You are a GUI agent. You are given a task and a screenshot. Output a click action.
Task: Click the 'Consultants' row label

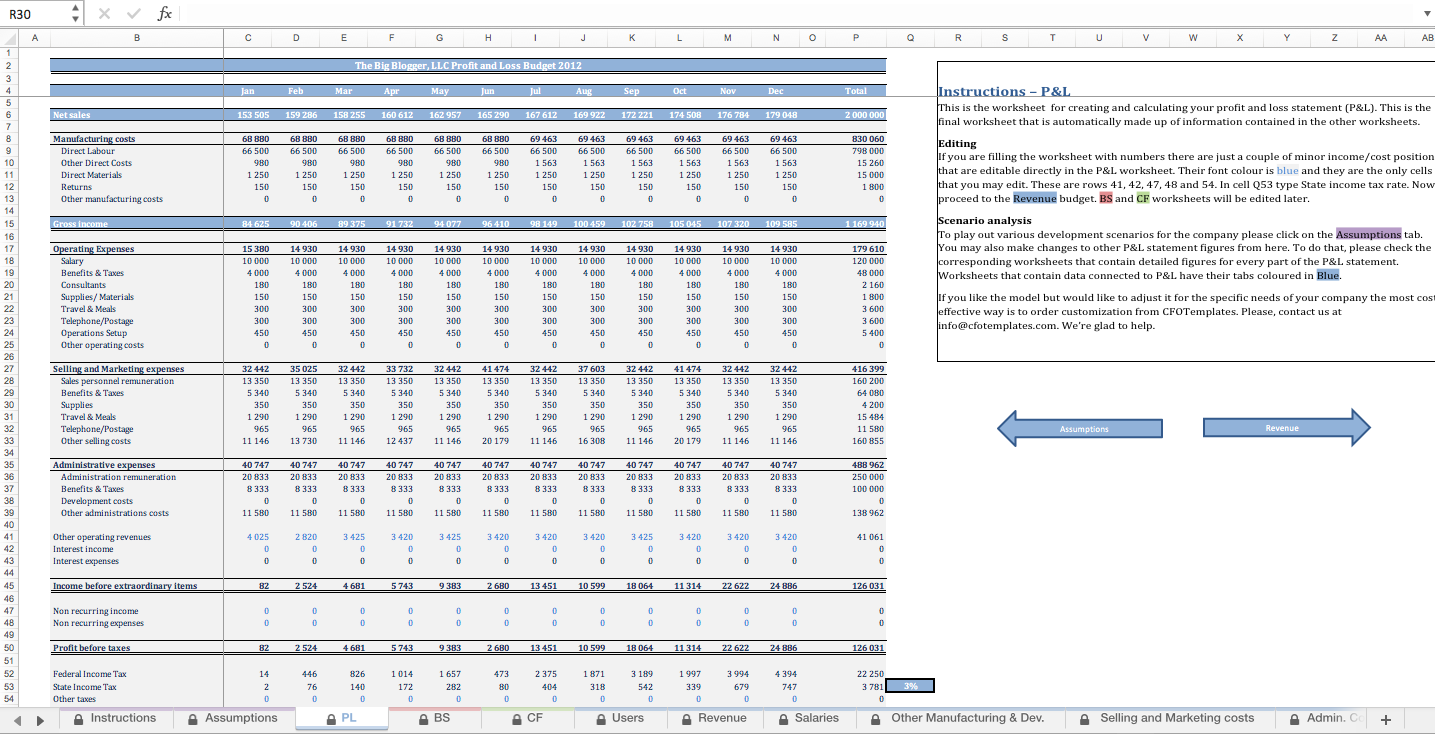pos(83,285)
